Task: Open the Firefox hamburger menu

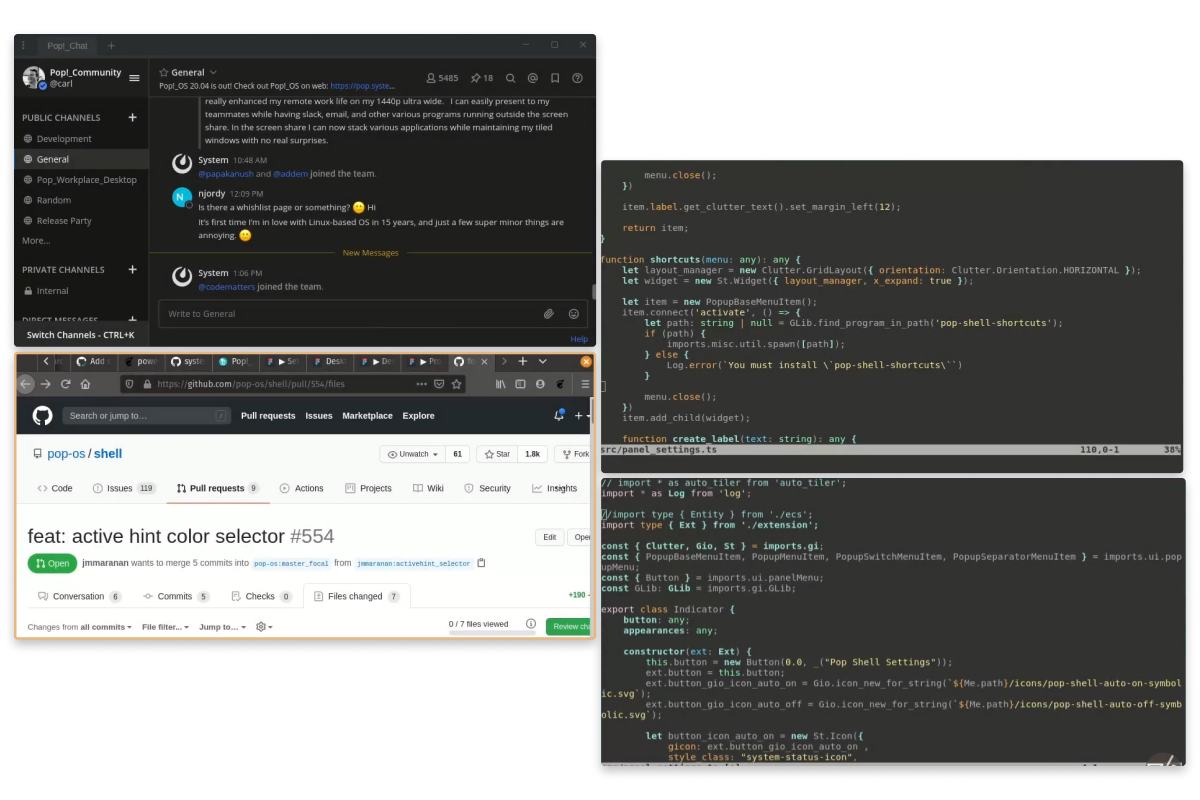Action: (x=585, y=384)
